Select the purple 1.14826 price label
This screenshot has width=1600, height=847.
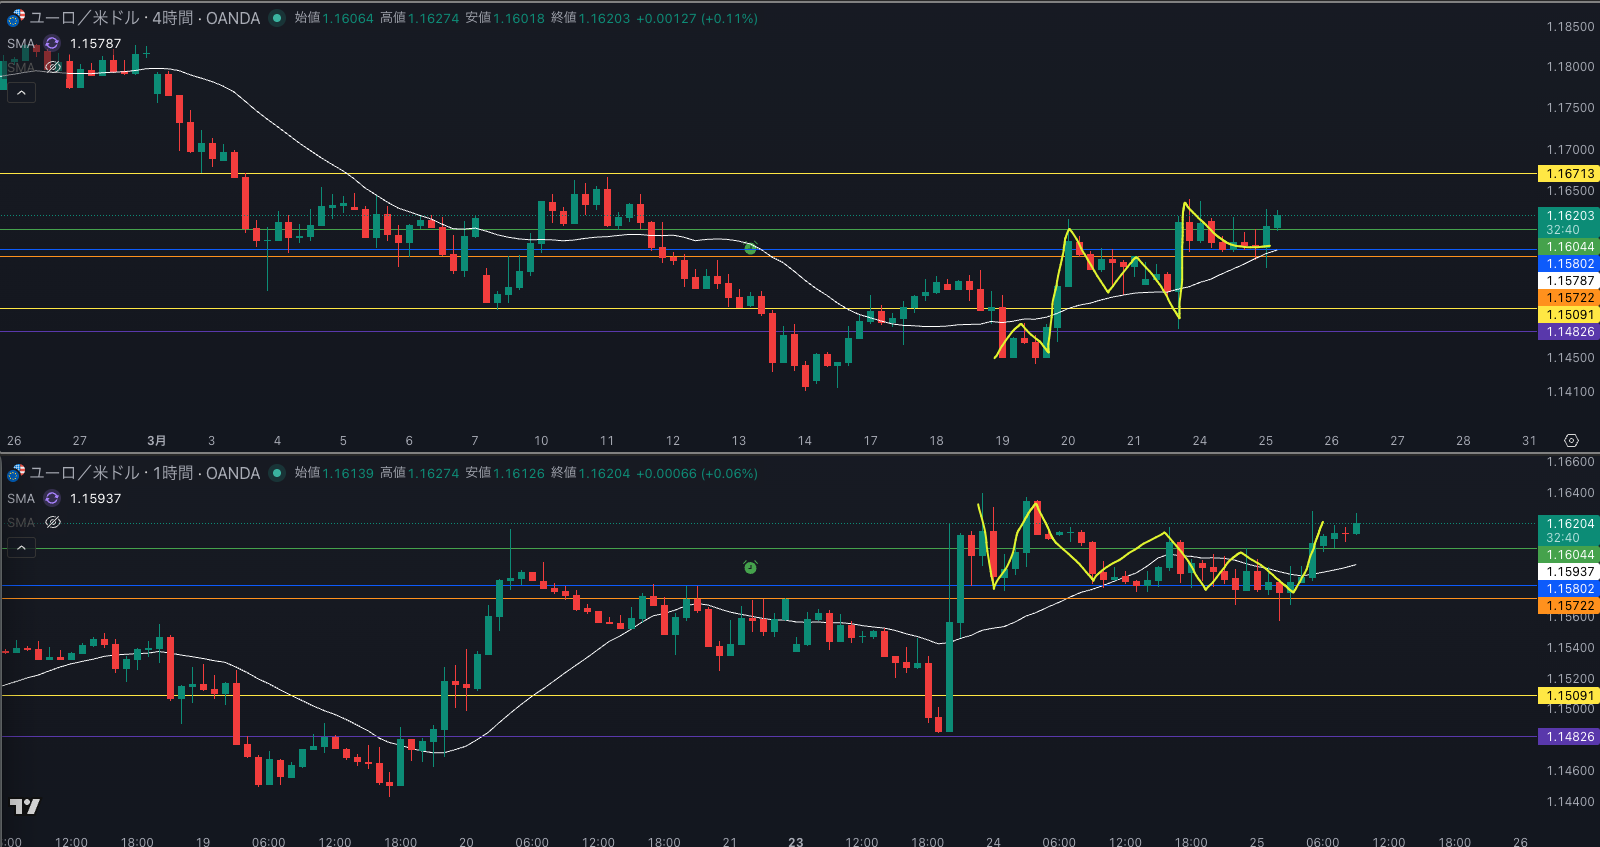[x=1569, y=332]
